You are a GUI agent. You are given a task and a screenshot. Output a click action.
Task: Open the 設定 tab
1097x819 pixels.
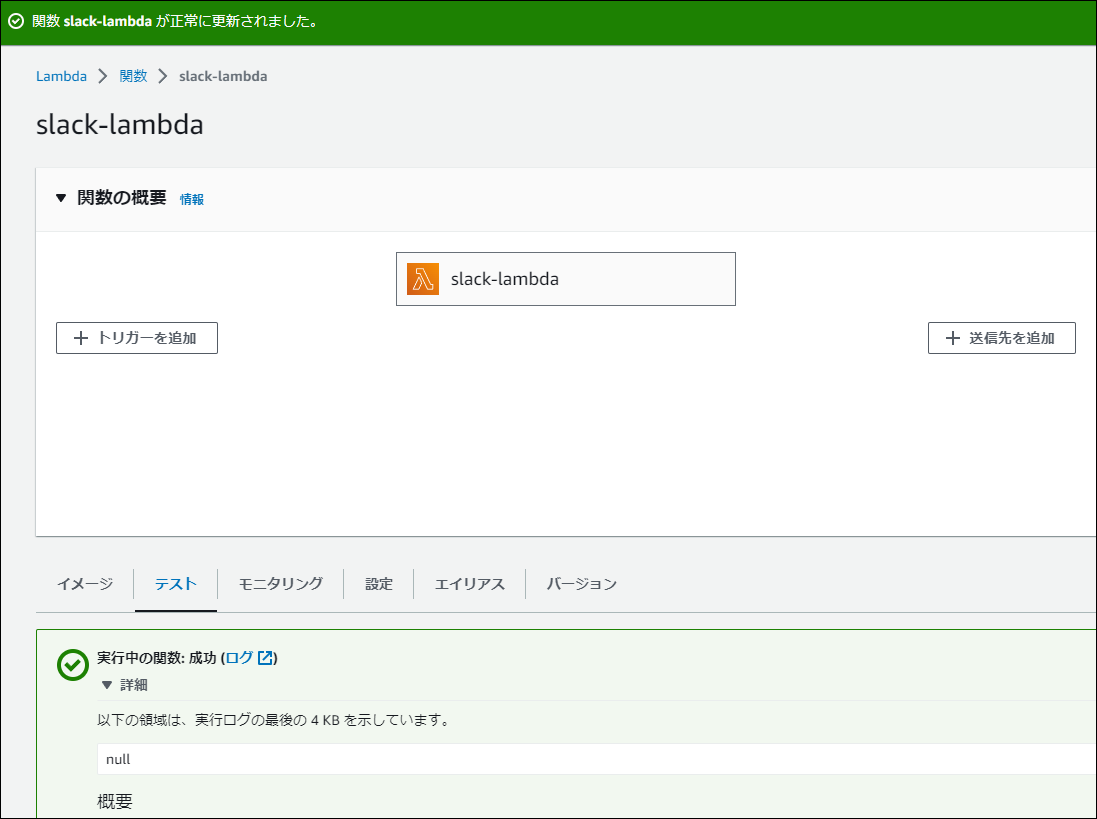coord(378,584)
